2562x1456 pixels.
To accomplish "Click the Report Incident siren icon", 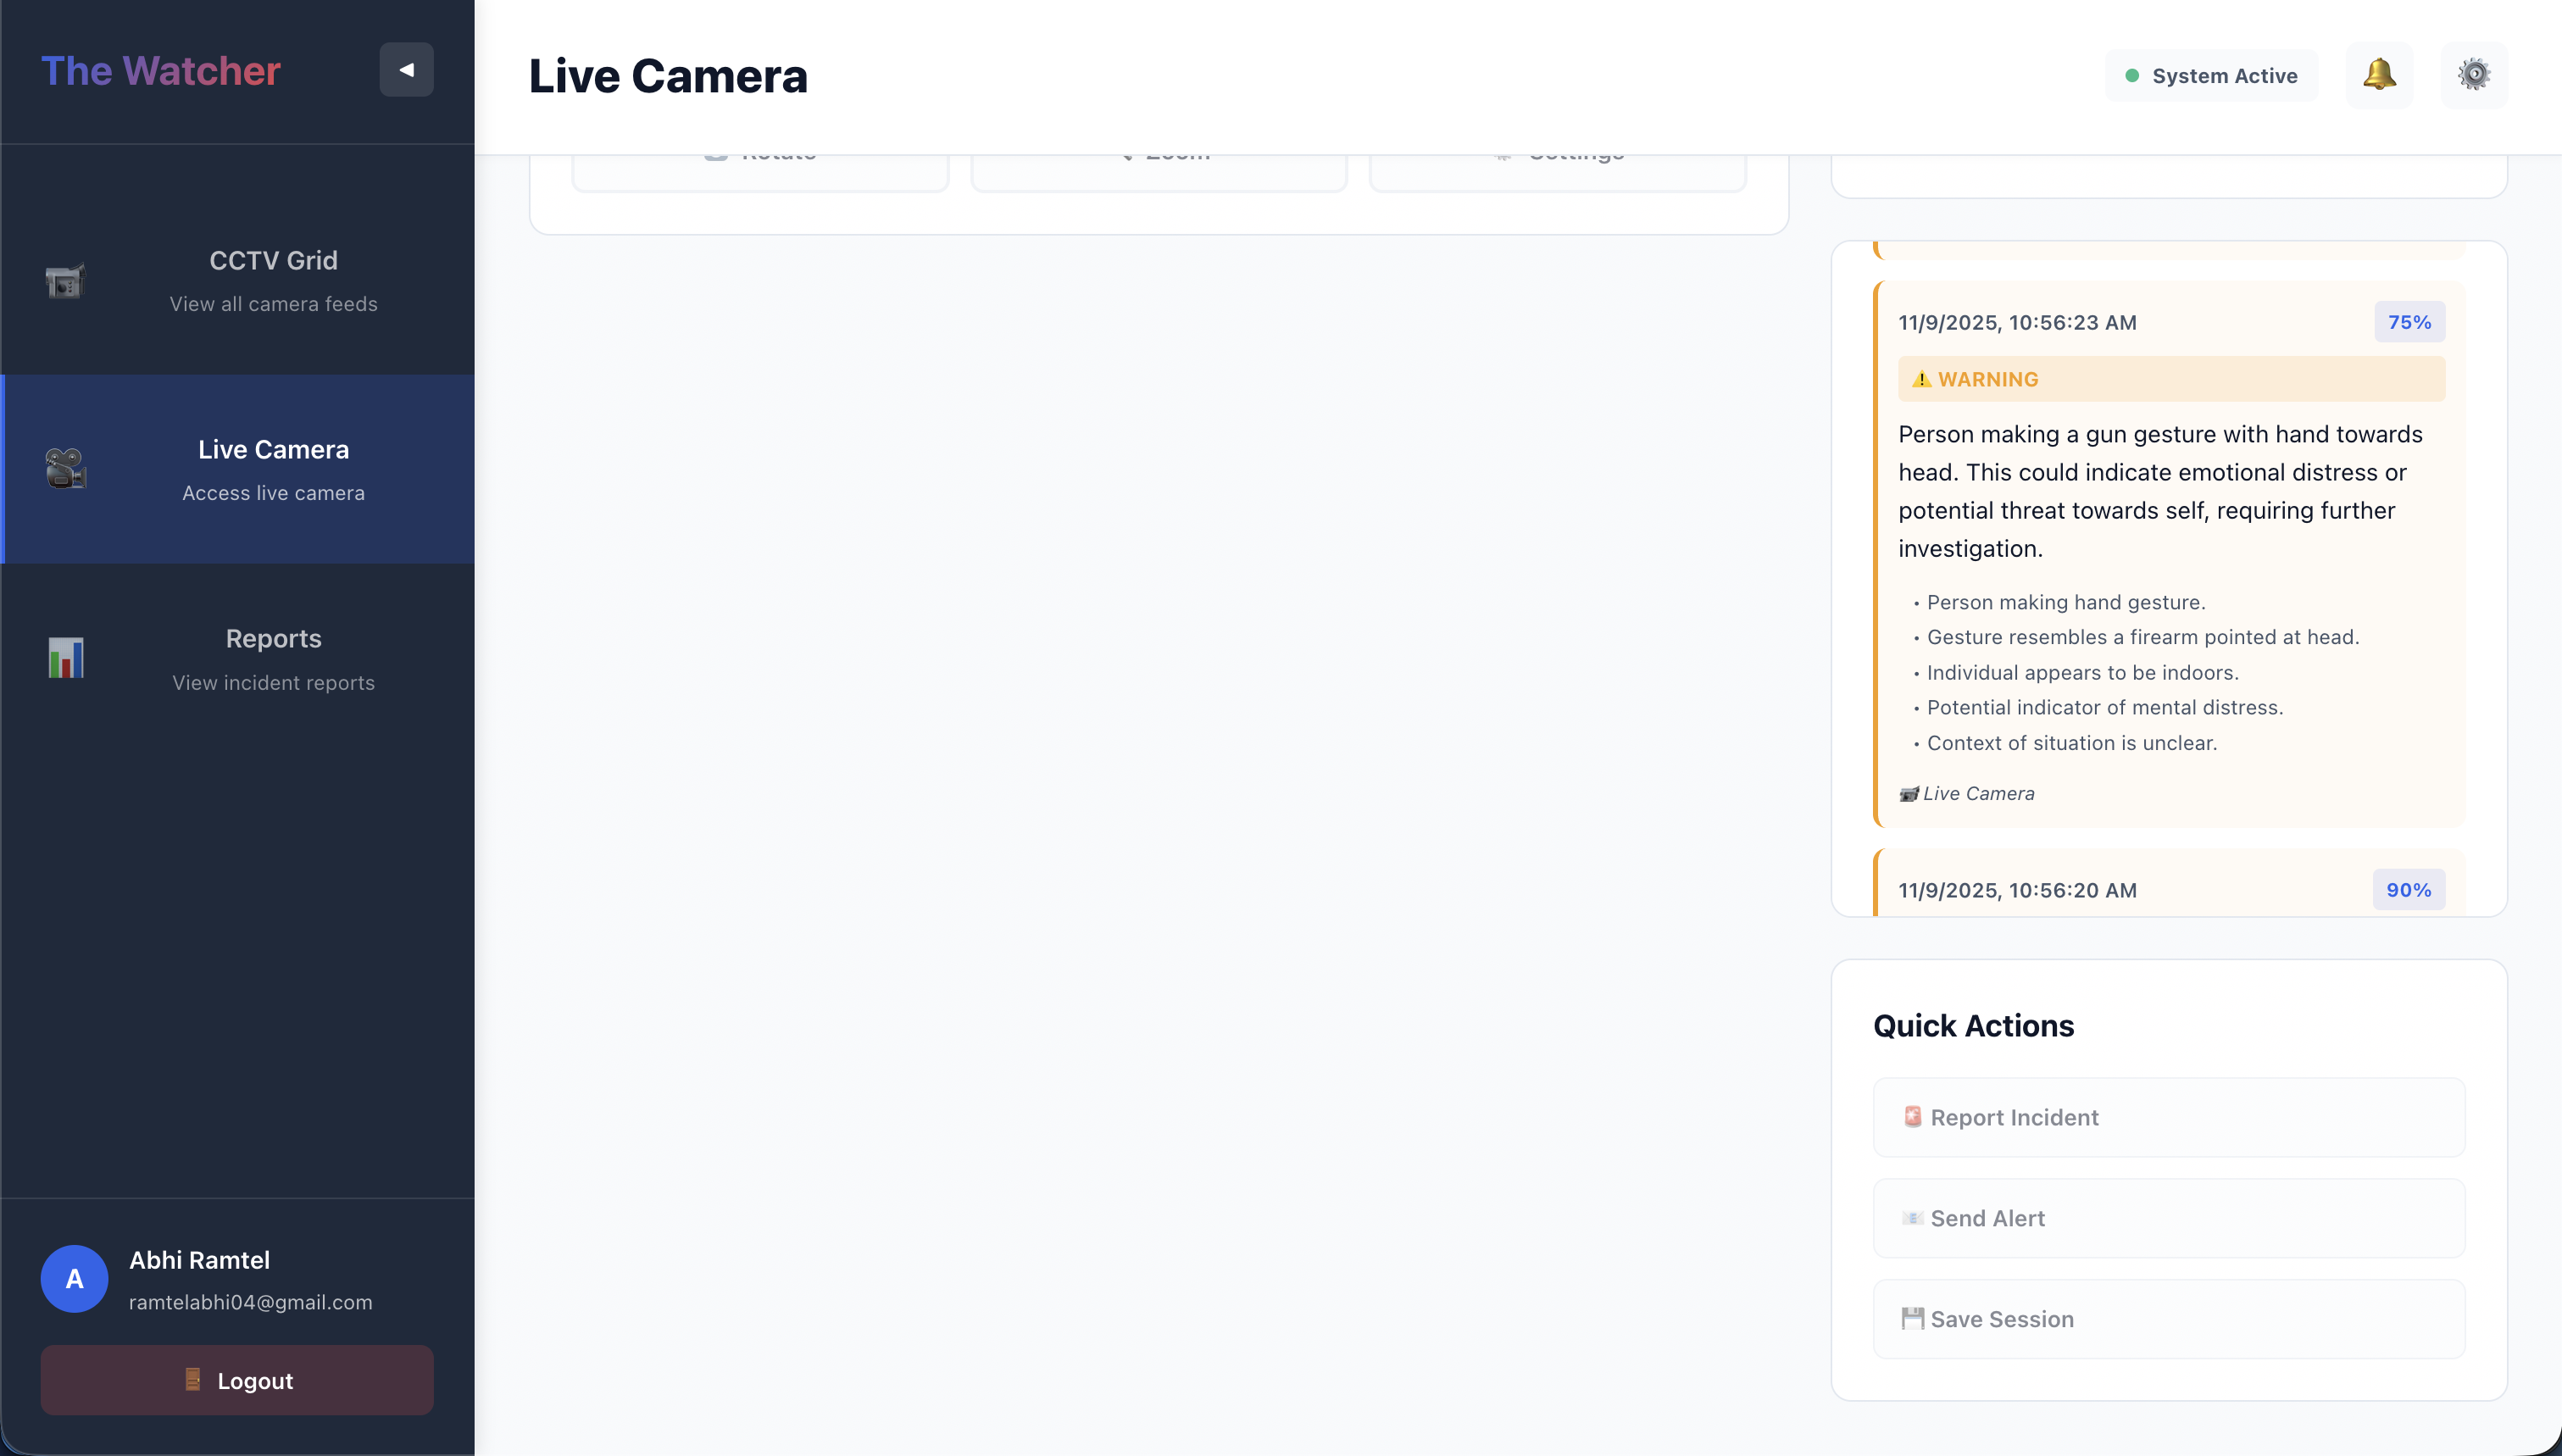I will (x=1912, y=1117).
